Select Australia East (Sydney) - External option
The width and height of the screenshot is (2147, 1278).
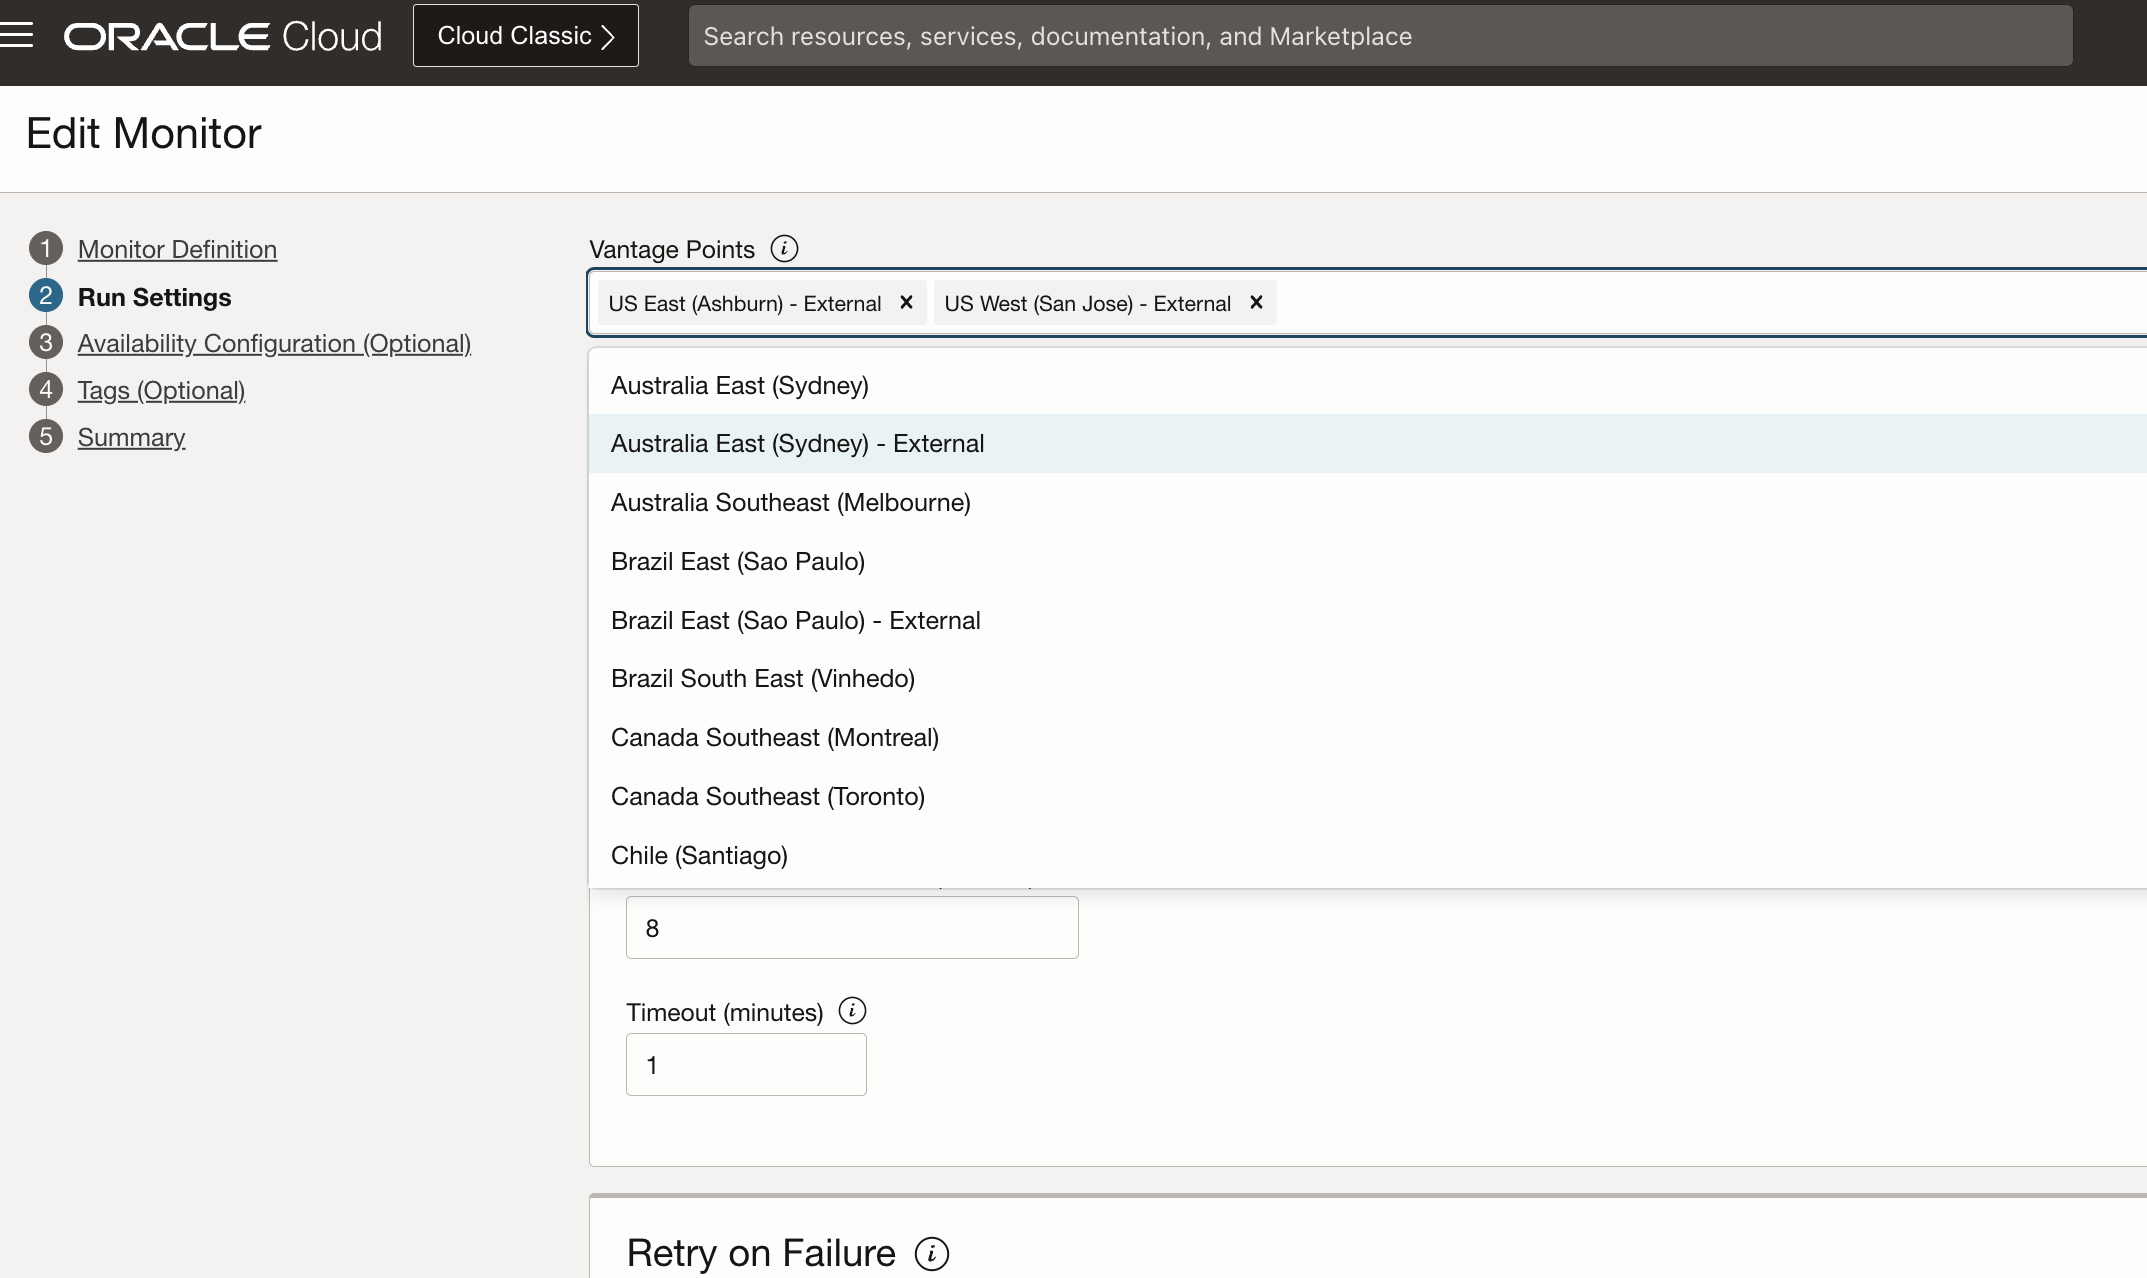(797, 443)
